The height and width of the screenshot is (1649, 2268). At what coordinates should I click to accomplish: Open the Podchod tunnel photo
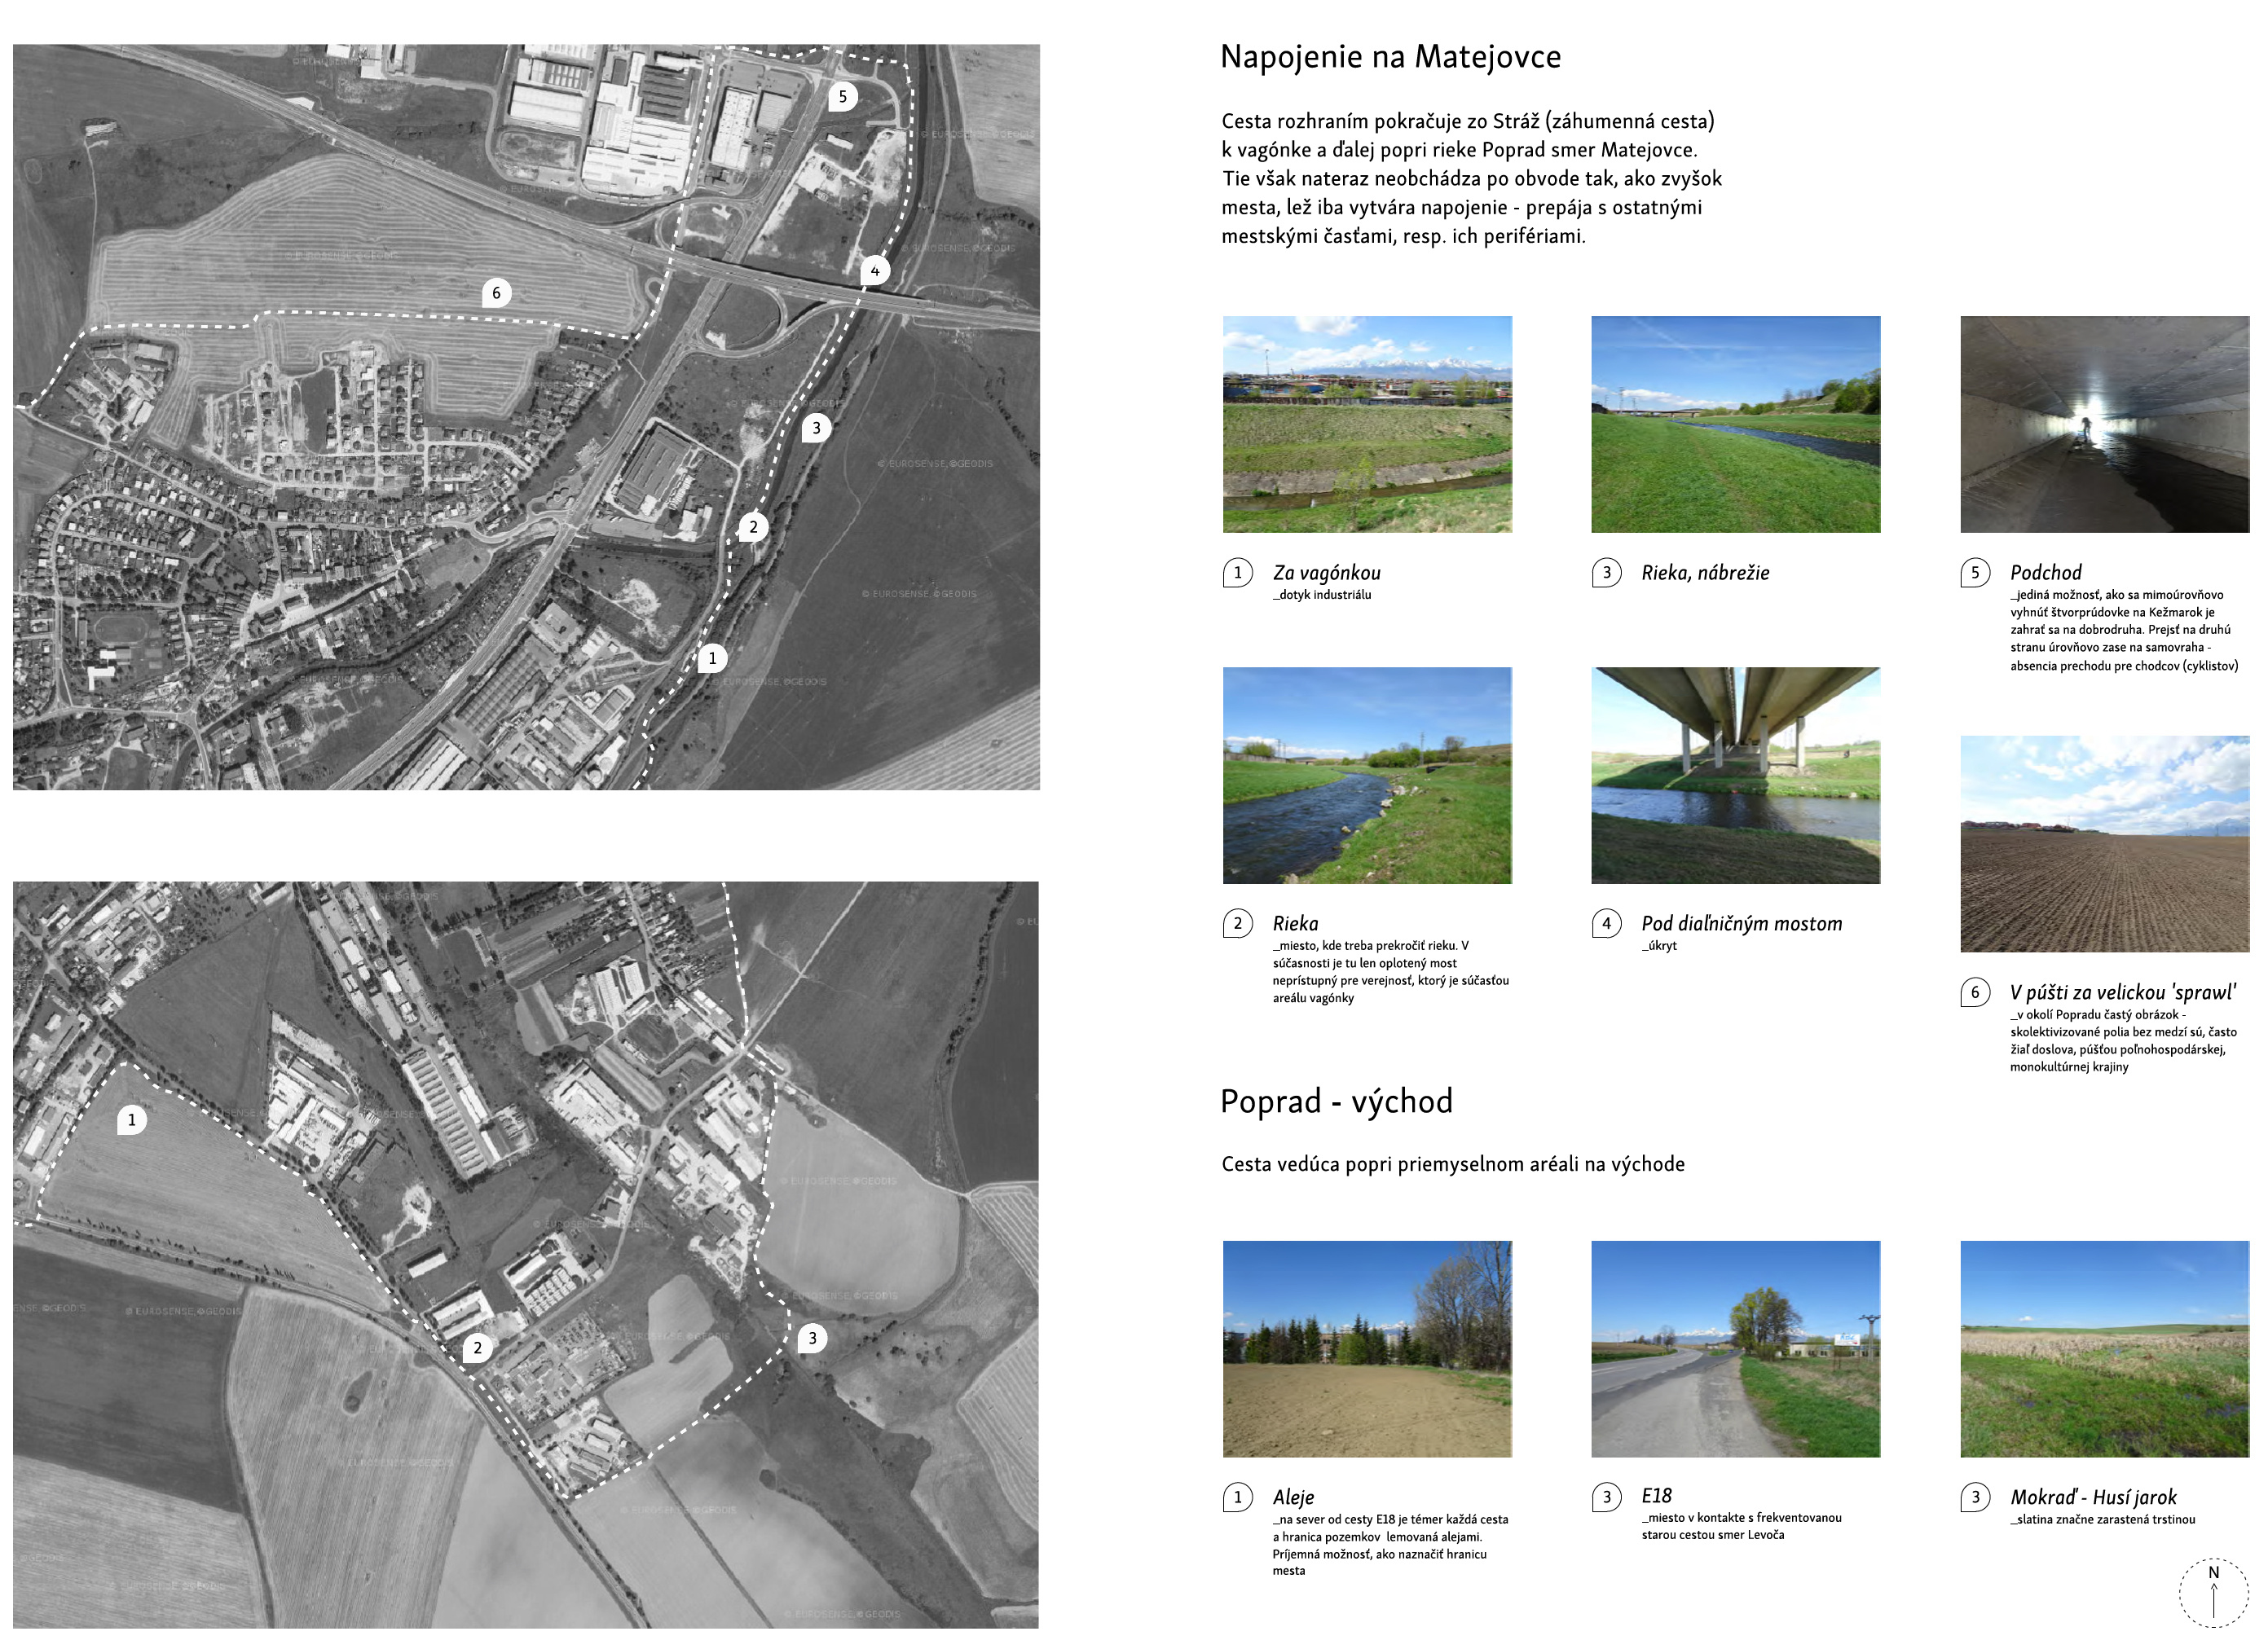click(2104, 424)
